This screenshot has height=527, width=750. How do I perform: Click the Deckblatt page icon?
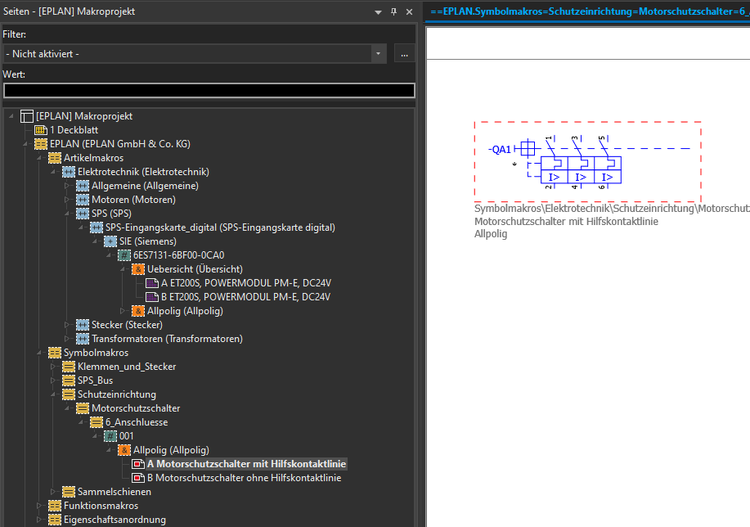click(x=41, y=130)
